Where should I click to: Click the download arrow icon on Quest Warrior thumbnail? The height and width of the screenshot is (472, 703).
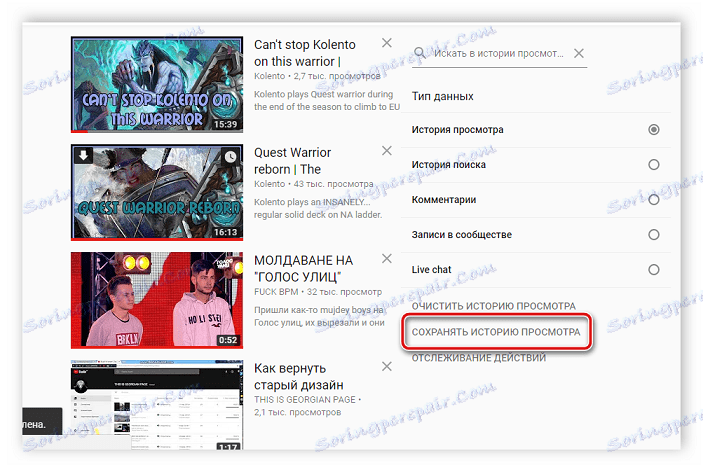(83, 156)
